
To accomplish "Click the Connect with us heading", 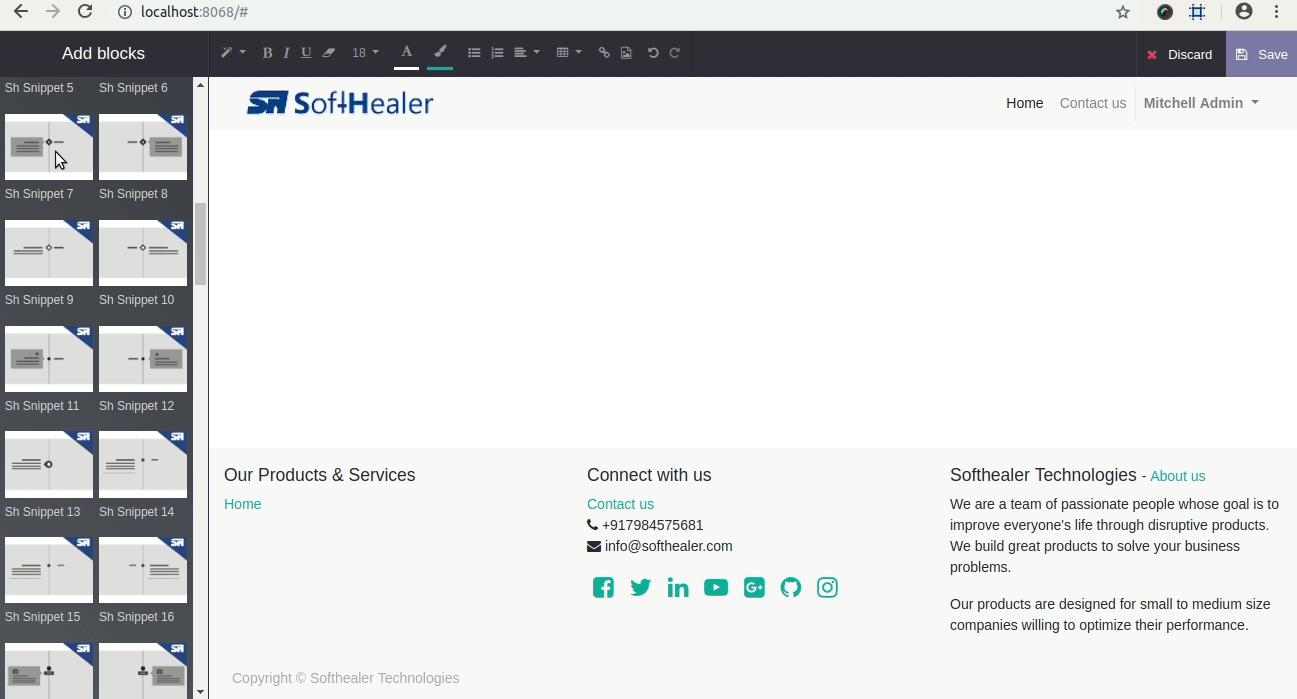I will point(649,475).
